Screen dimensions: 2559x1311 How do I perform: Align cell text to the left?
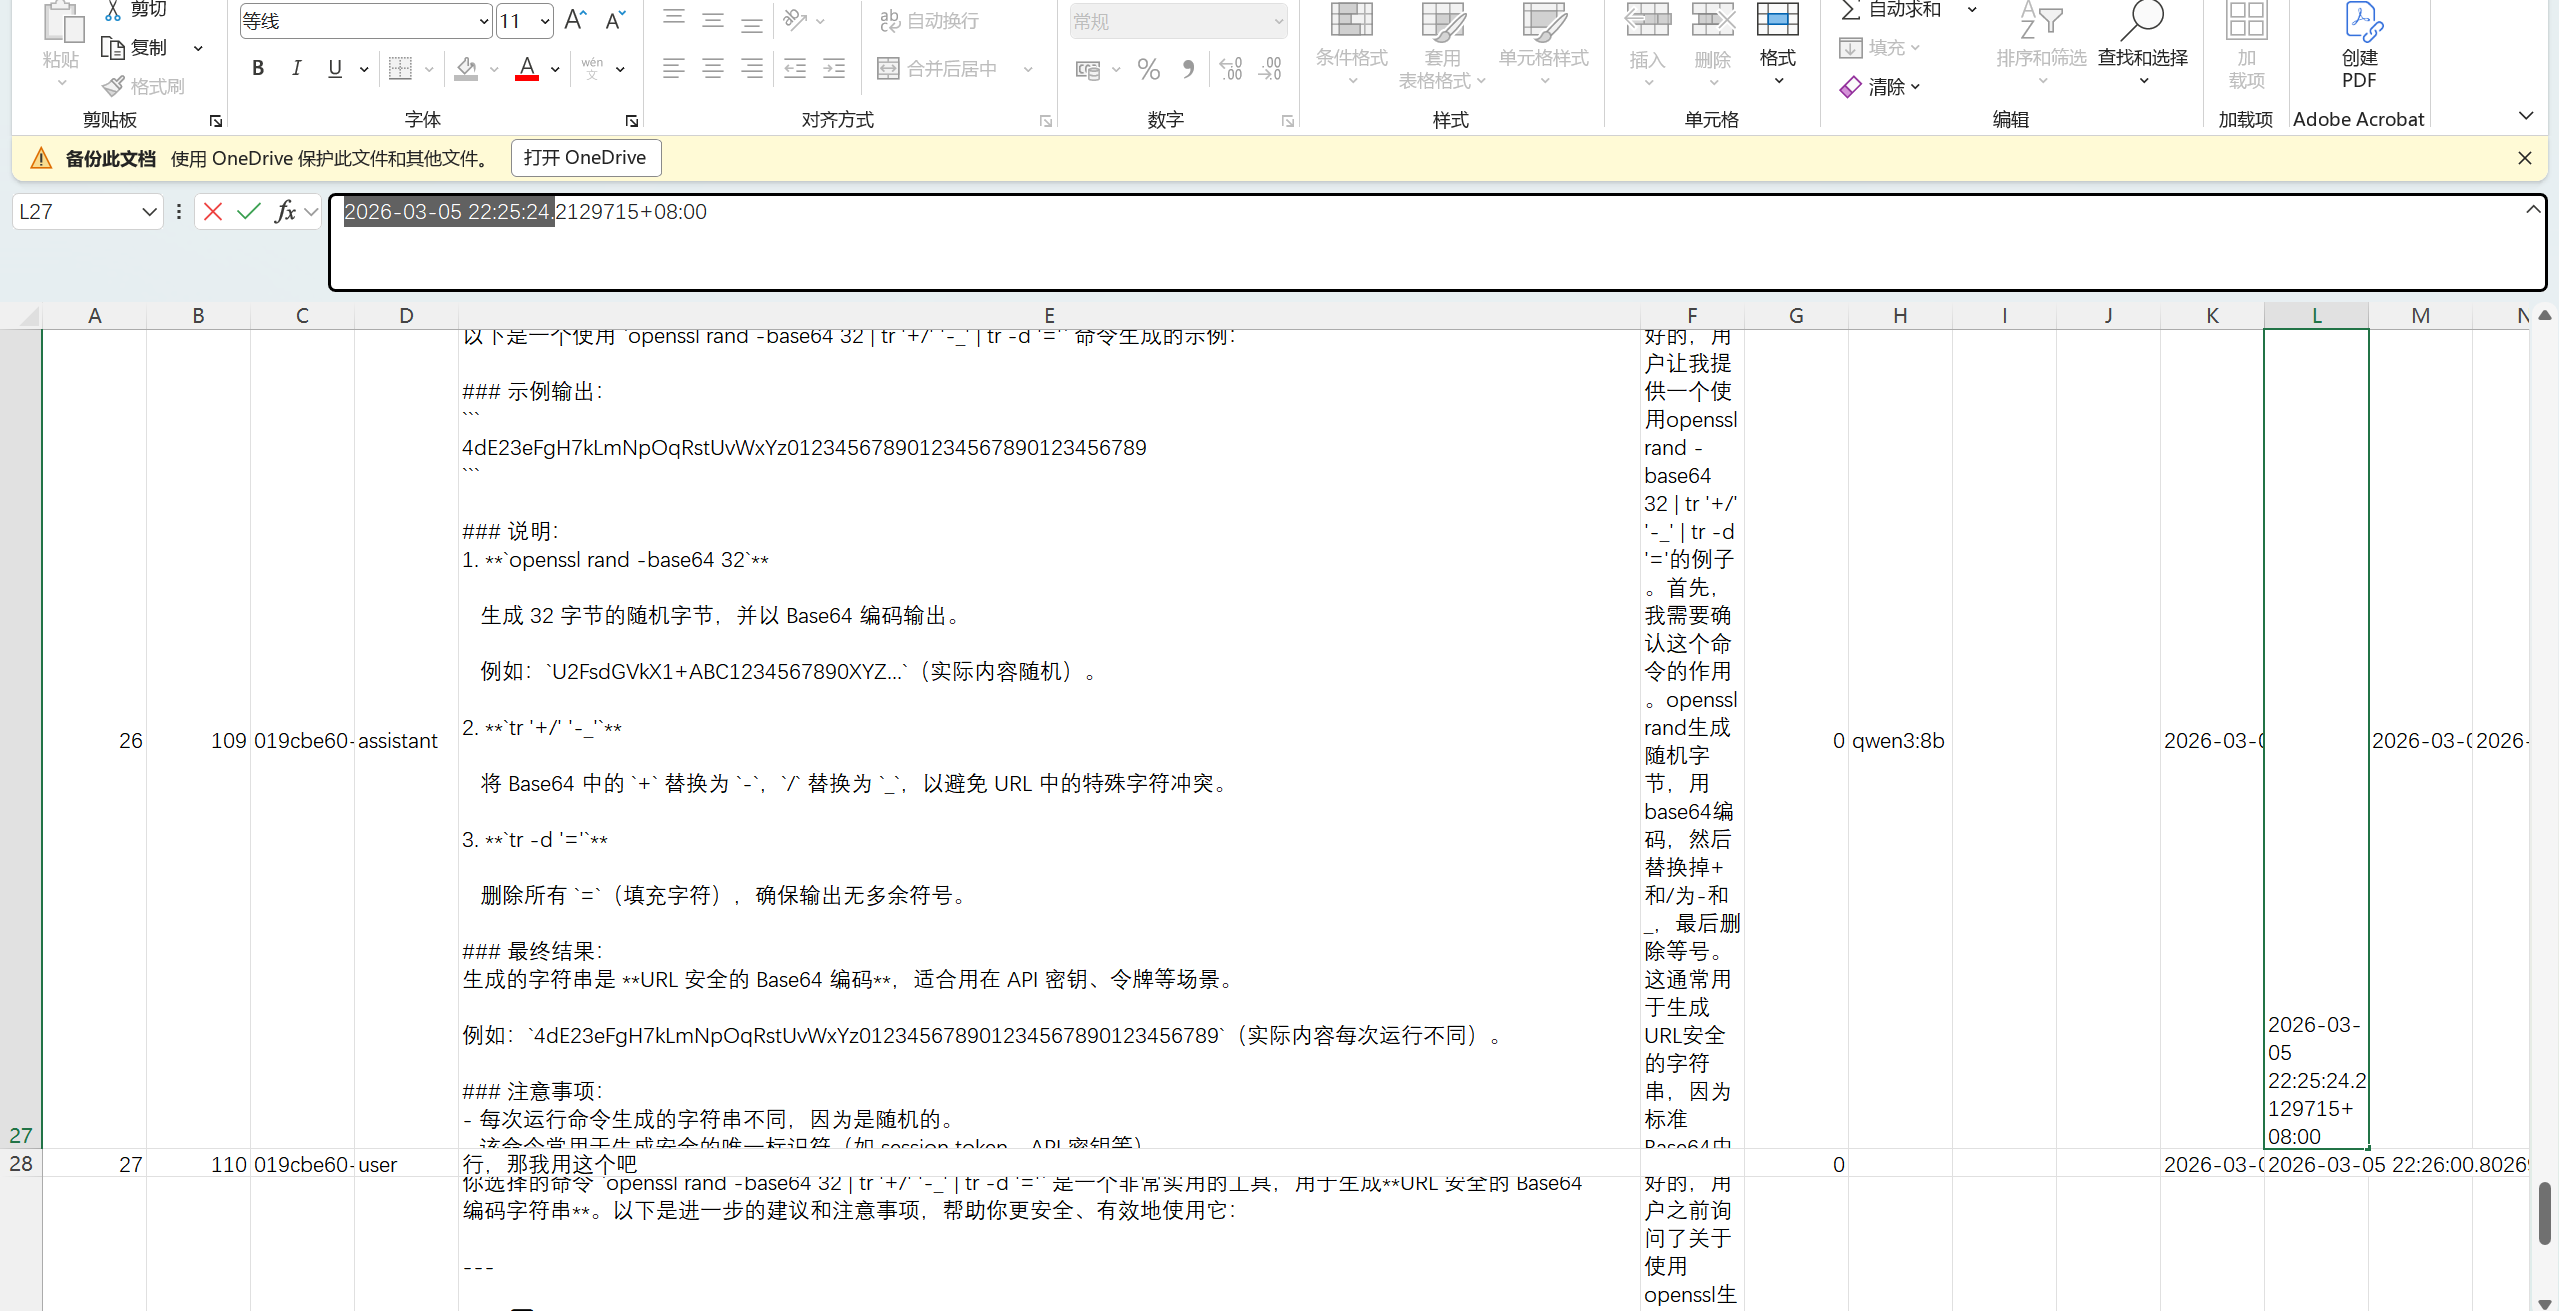(675, 68)
